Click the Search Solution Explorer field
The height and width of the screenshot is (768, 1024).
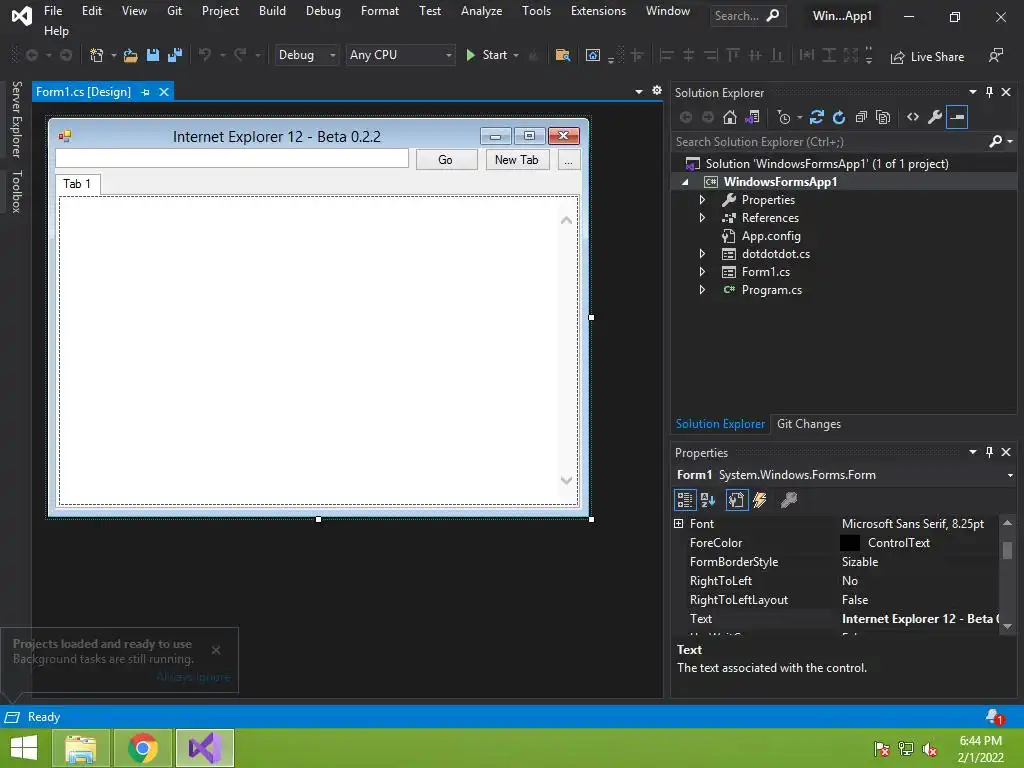[x=831, y=142]
